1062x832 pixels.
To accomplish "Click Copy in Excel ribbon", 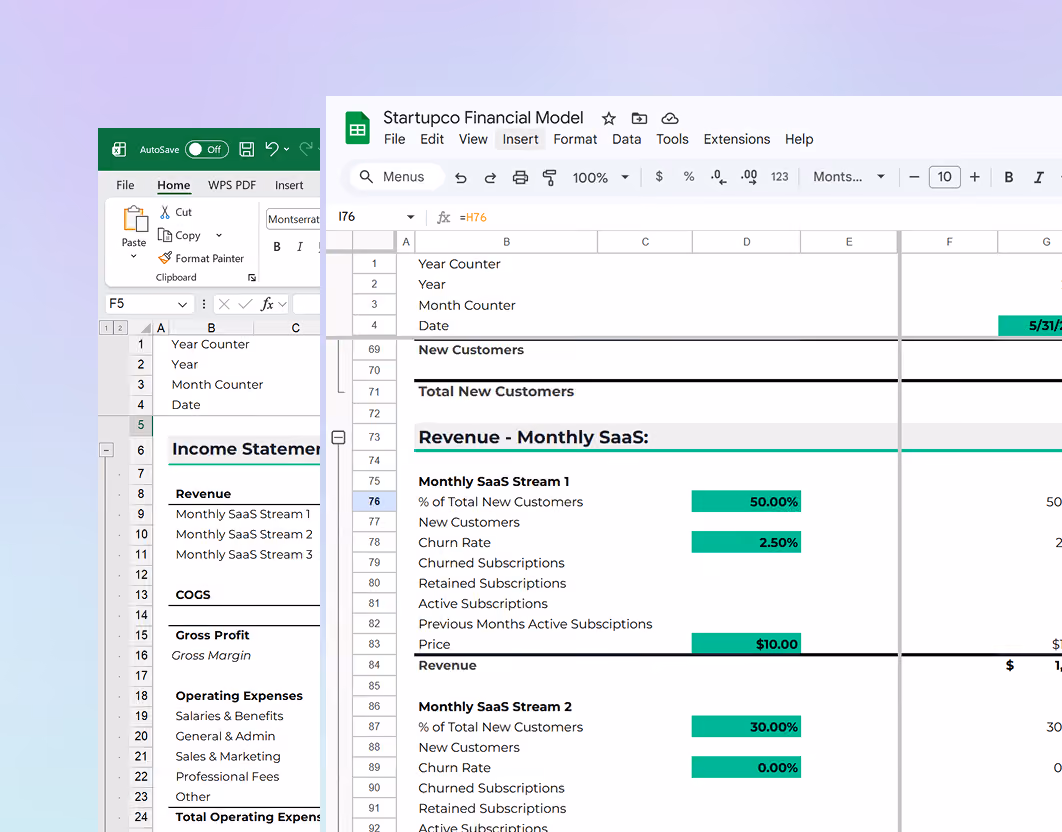I will click(x=179, y=235).
